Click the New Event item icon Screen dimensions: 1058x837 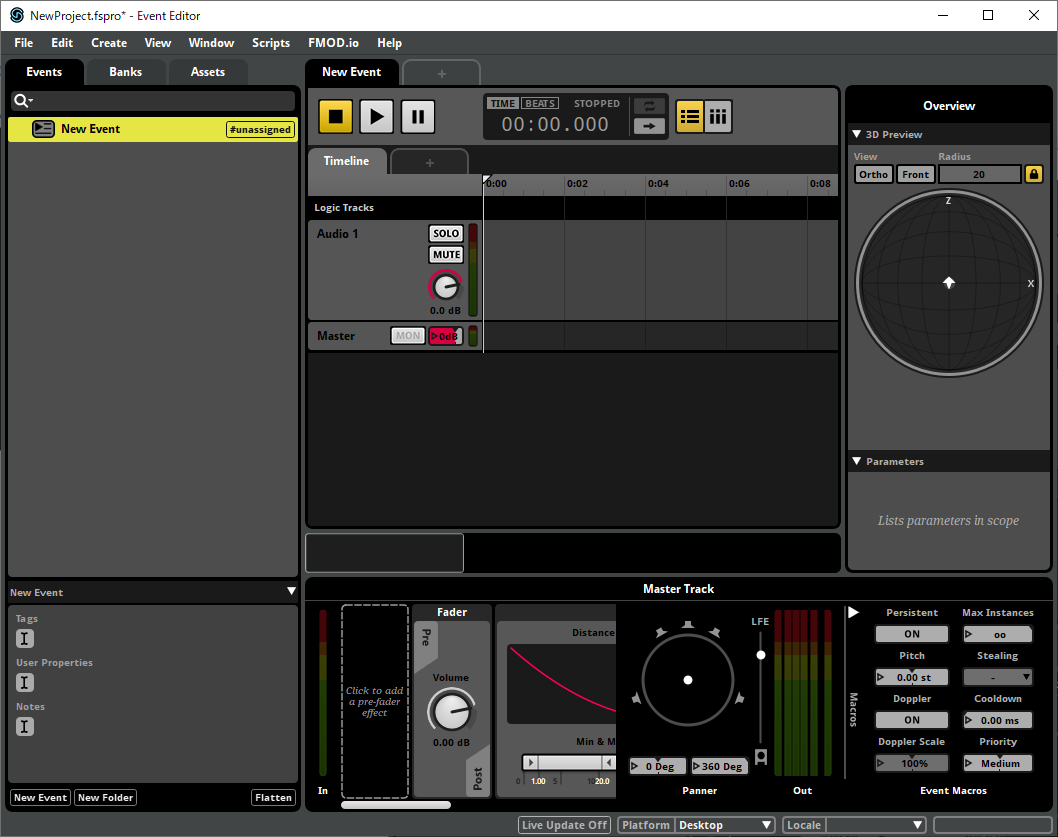[x=43, y=128]
